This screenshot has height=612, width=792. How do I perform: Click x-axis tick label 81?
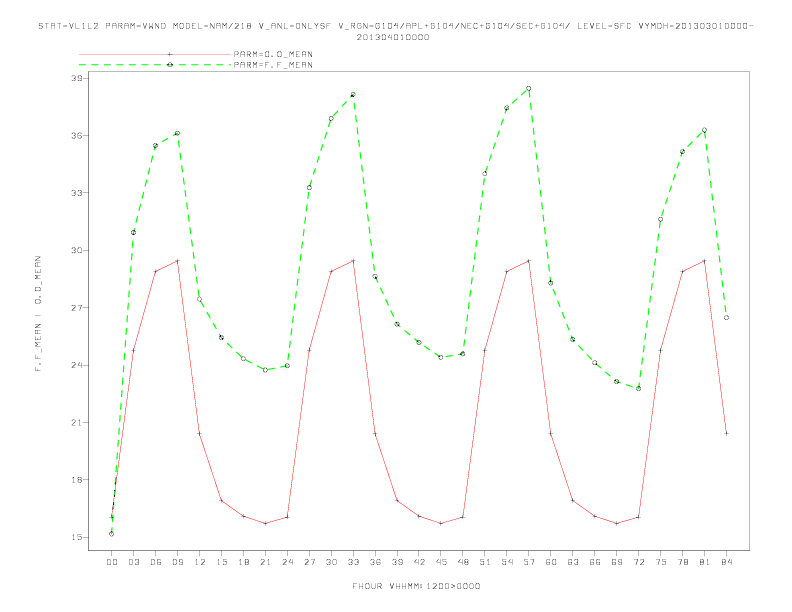coord(705,562)
